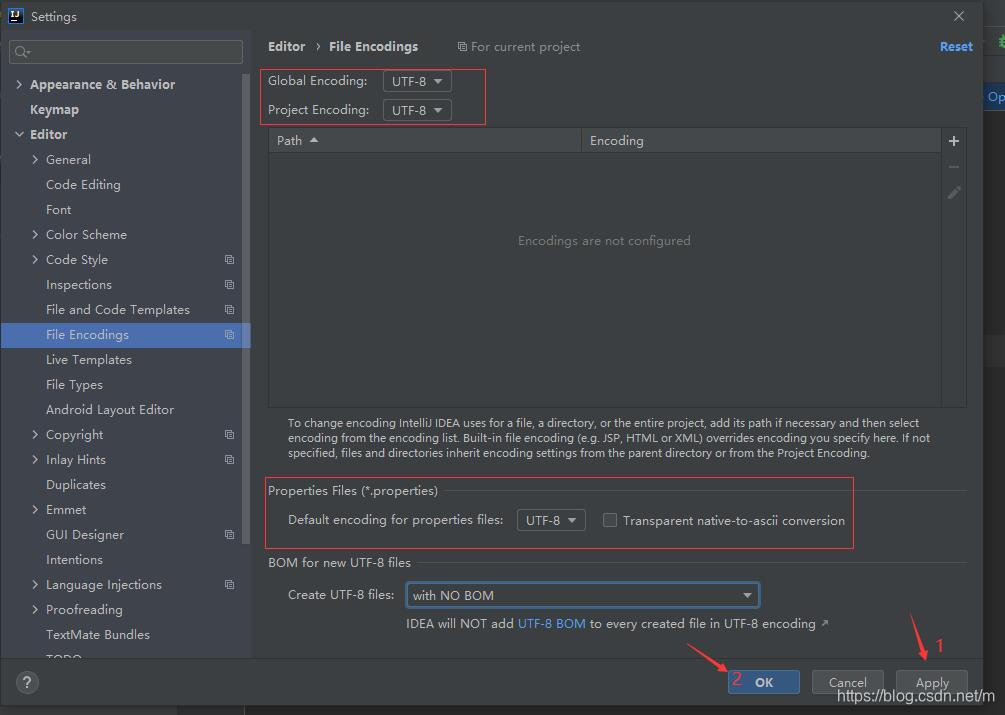Open TextMate Bundles settings
The height and width of the screenshot is (715, 1005).
click(97, 634)
